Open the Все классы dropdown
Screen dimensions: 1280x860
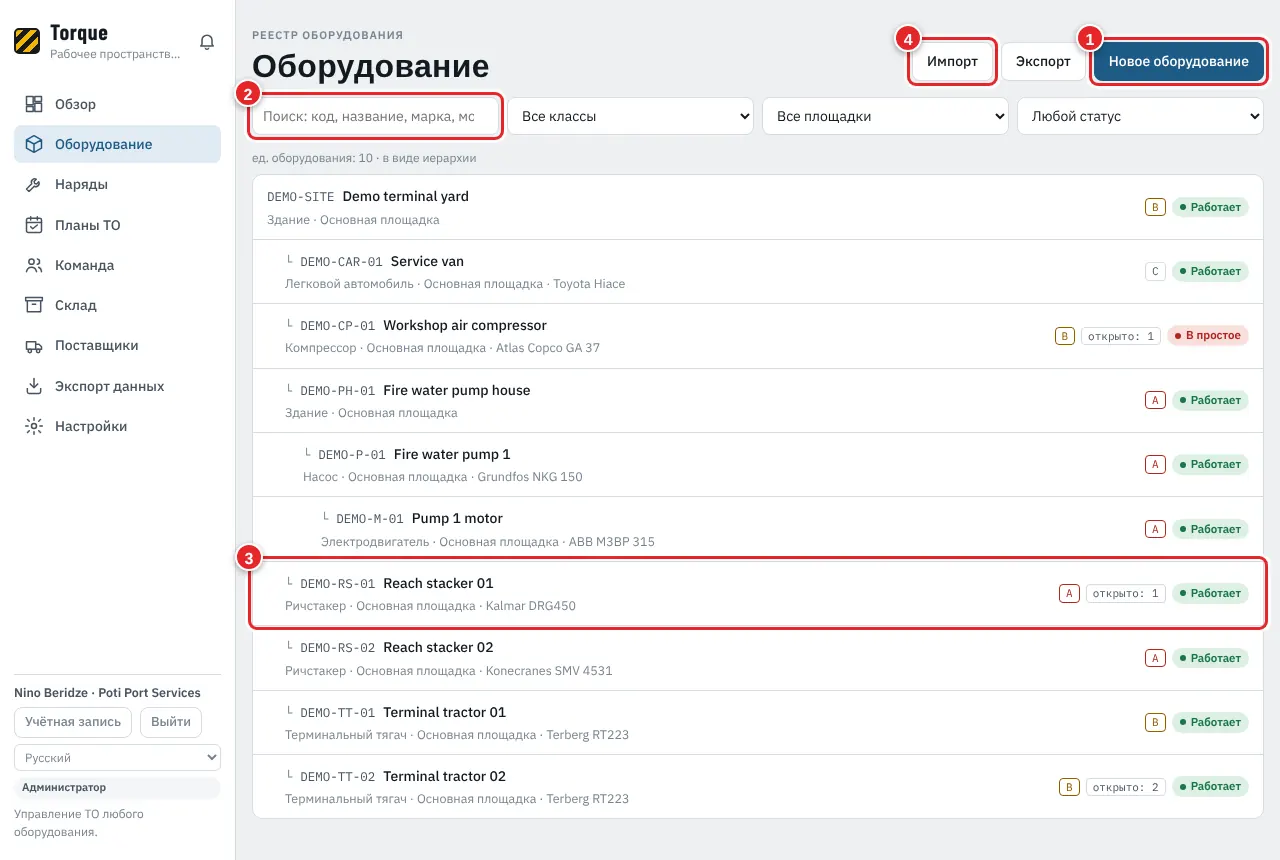[631, 116]
